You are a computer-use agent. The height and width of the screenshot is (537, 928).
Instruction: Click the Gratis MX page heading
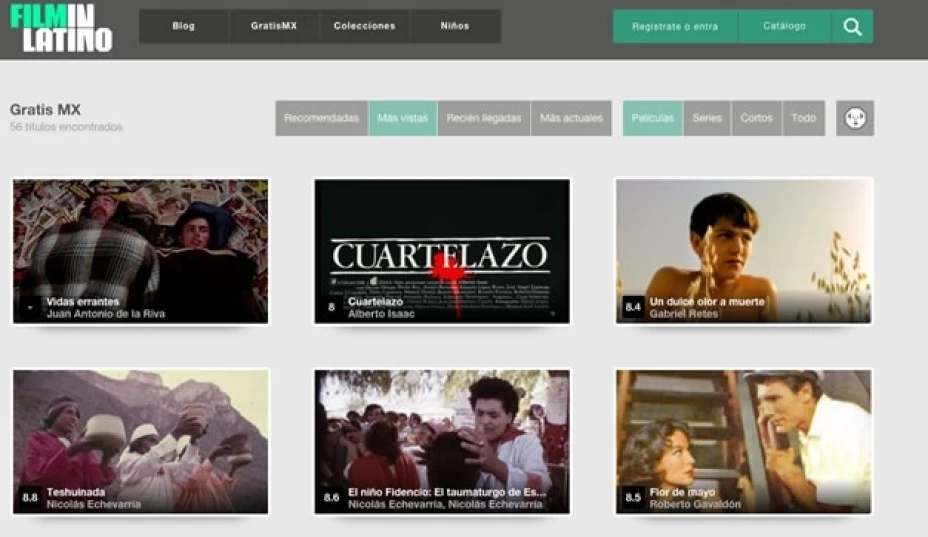tap(45, 110)
